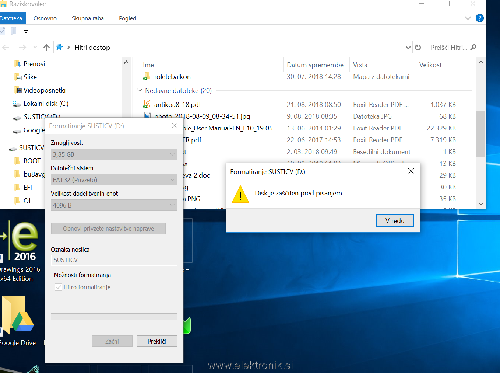Click the Quick access star in address bar

[60, 47]
